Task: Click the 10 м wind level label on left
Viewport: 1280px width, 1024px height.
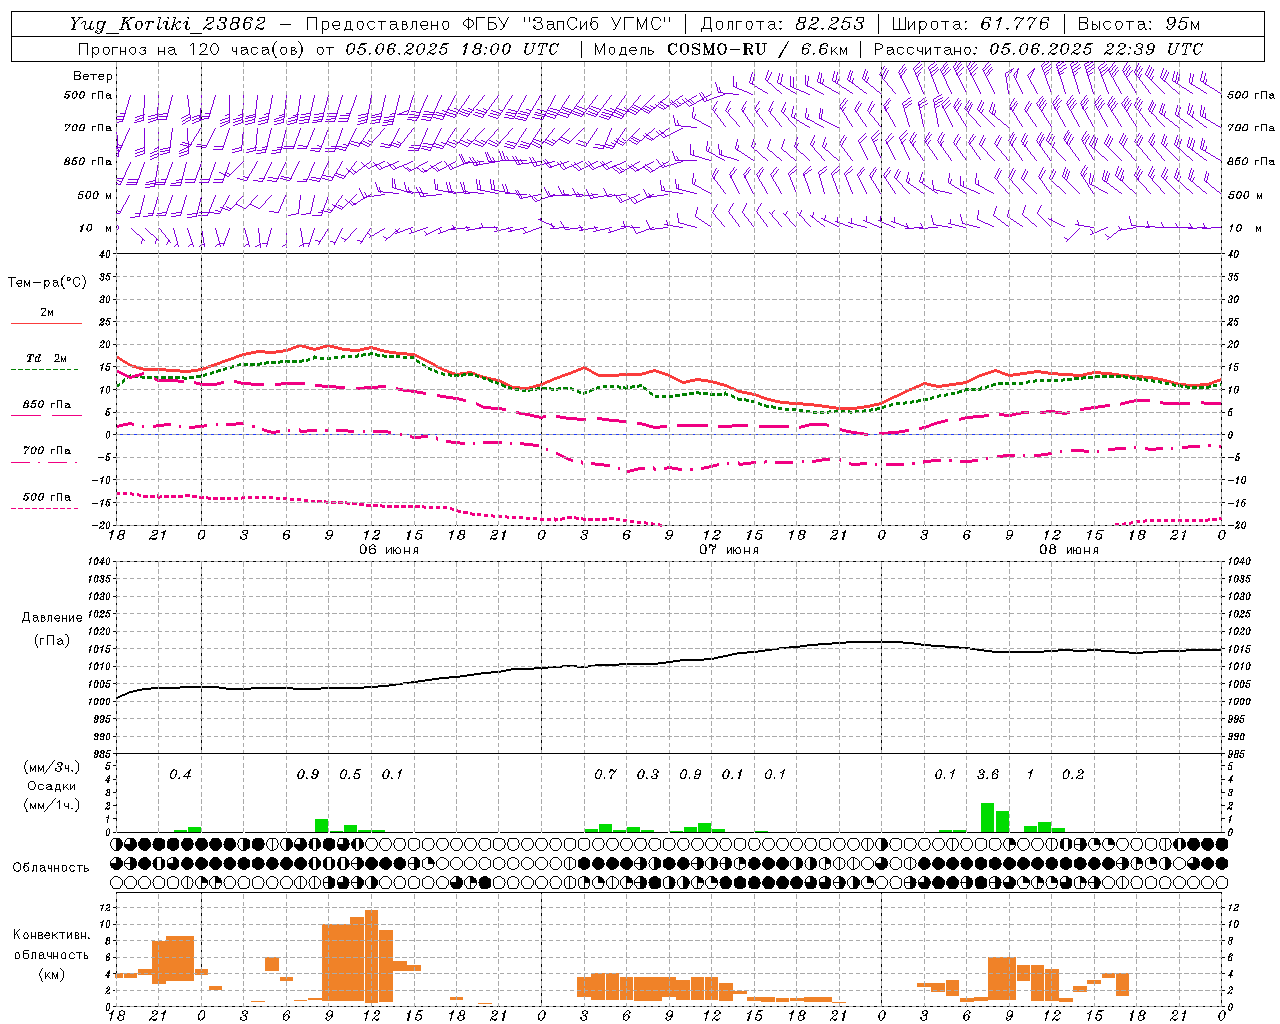Action: pos(95,228)
